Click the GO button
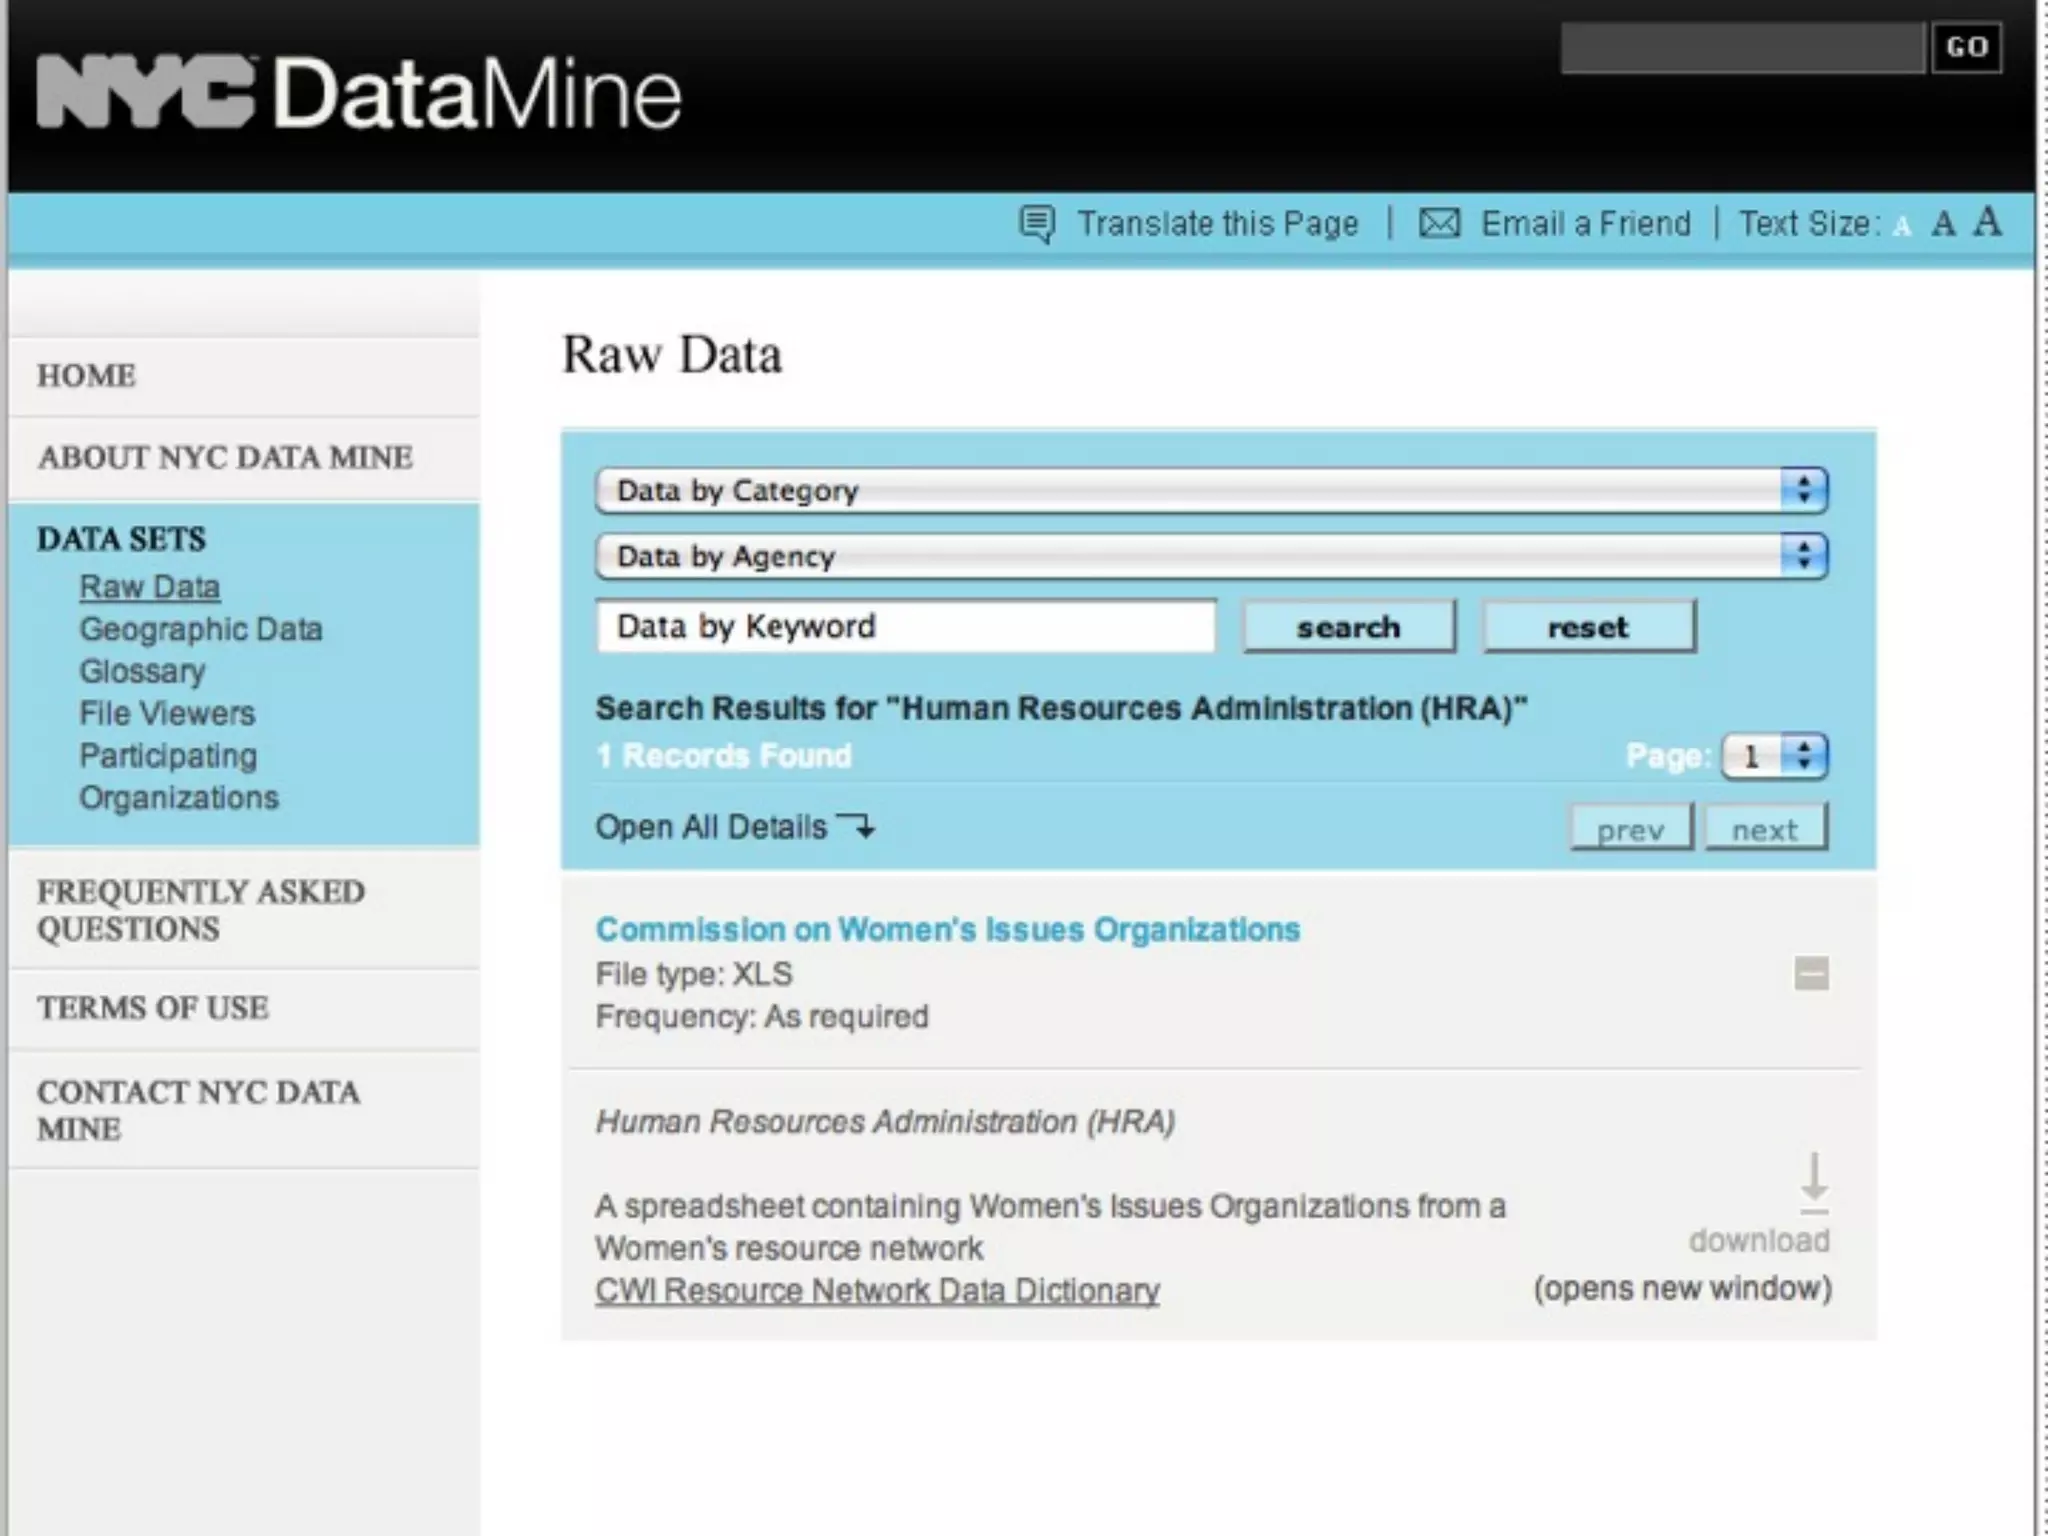The image size is (2048, 1536). click(x=1967, y=47)
